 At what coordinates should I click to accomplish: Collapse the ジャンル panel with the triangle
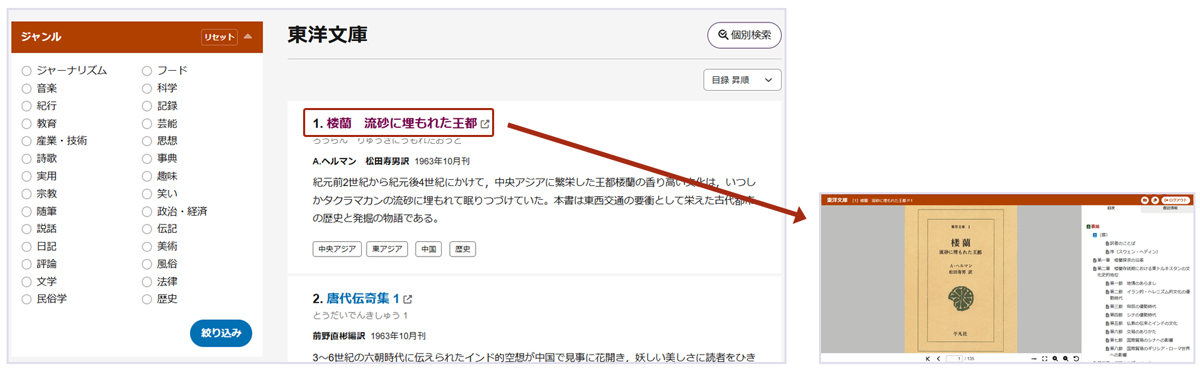coord(247,37)
